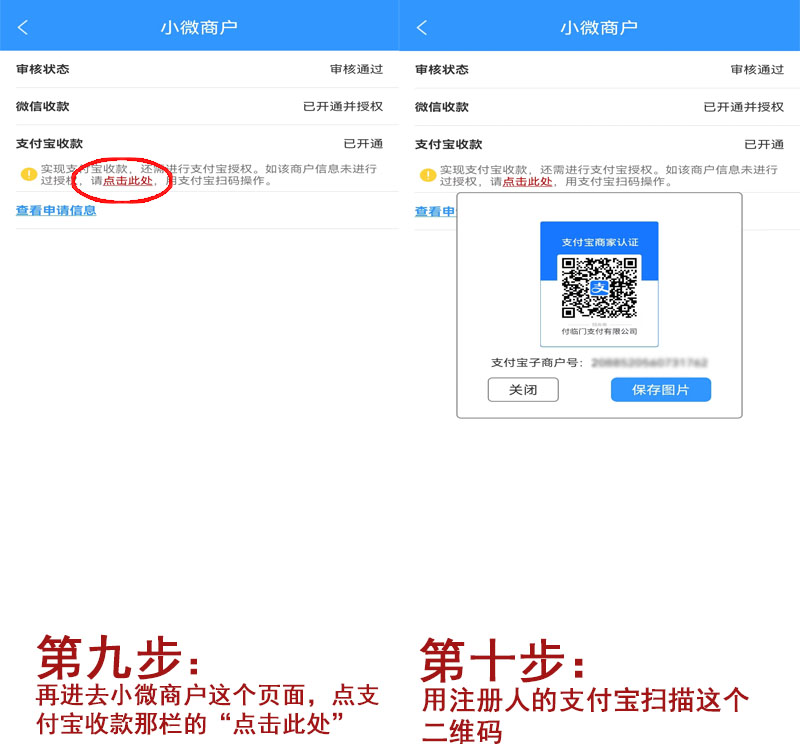This screenshot has width=800, height=750.
Task: Click 微信收款 label on left screen
Action: tap(42, 106)
